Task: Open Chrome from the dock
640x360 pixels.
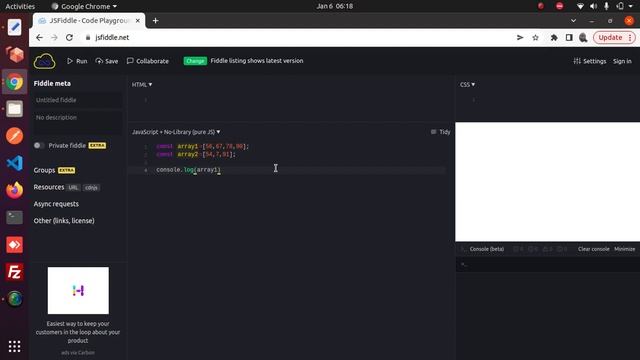Action: [x=15, y=82]
